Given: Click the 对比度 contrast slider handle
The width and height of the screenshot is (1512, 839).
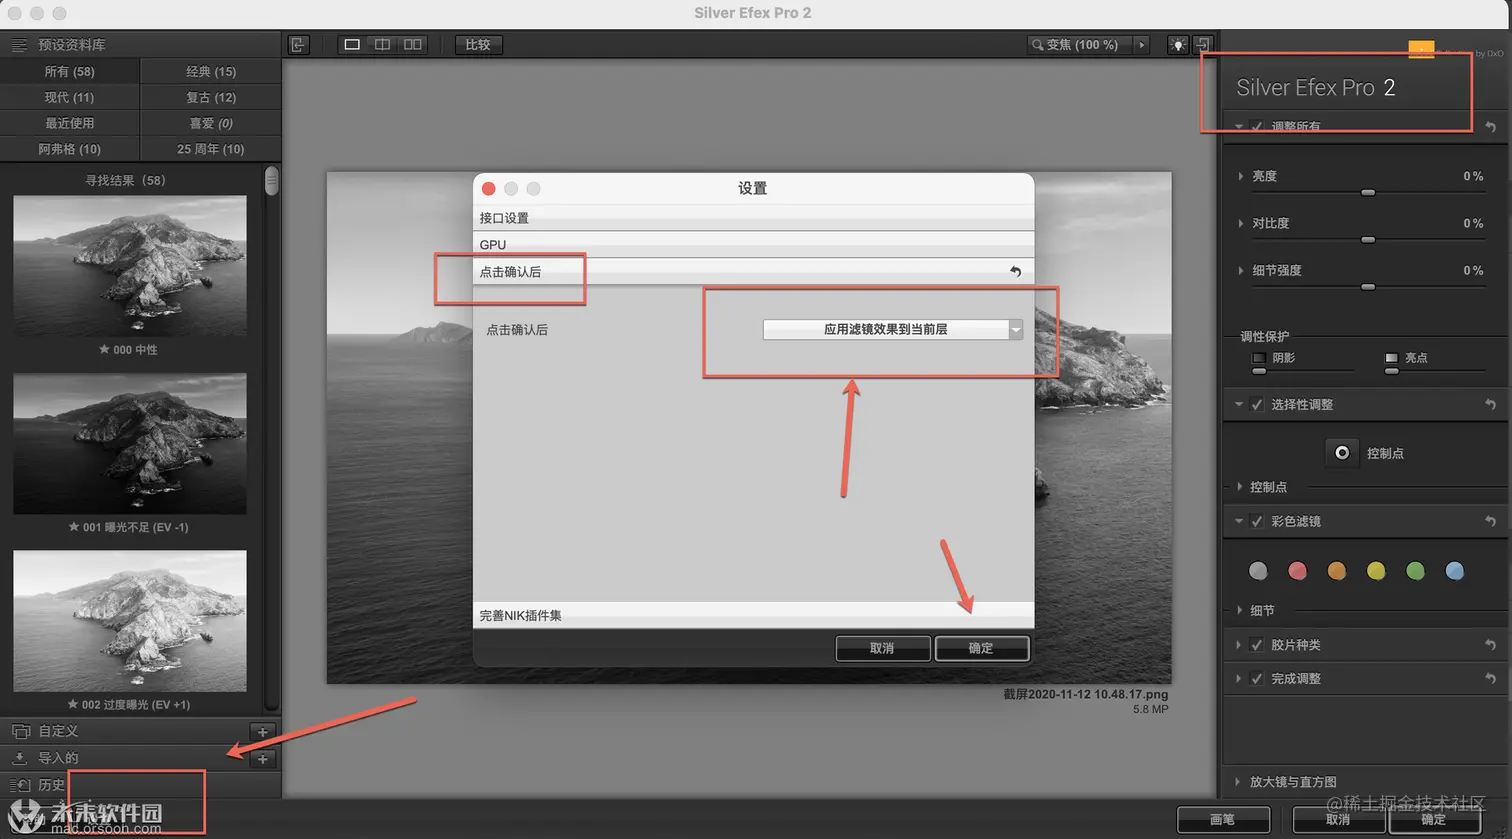Looking at the screenshot, I should point(1368,239).
